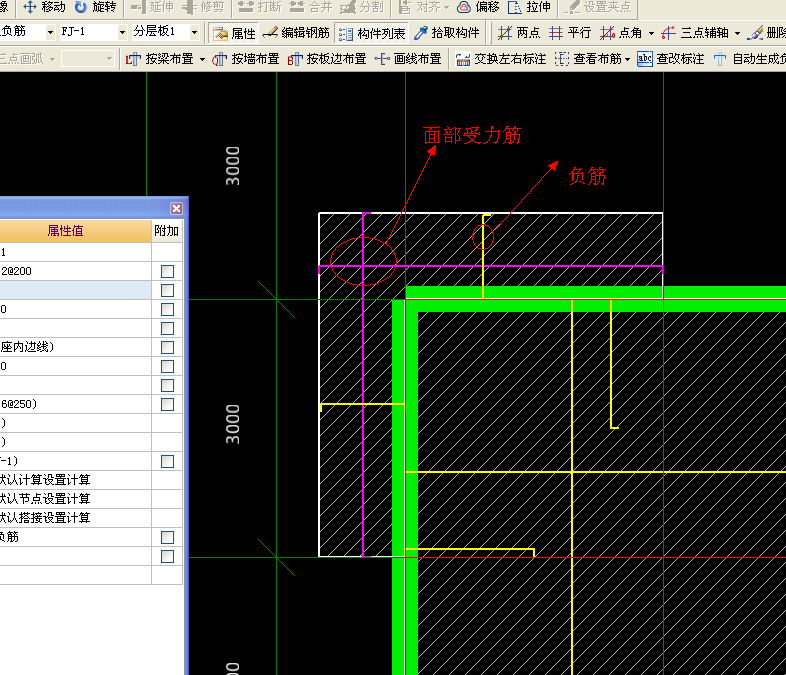
Task: Click the 2@200 property value cell
Action: coord(75,271)
